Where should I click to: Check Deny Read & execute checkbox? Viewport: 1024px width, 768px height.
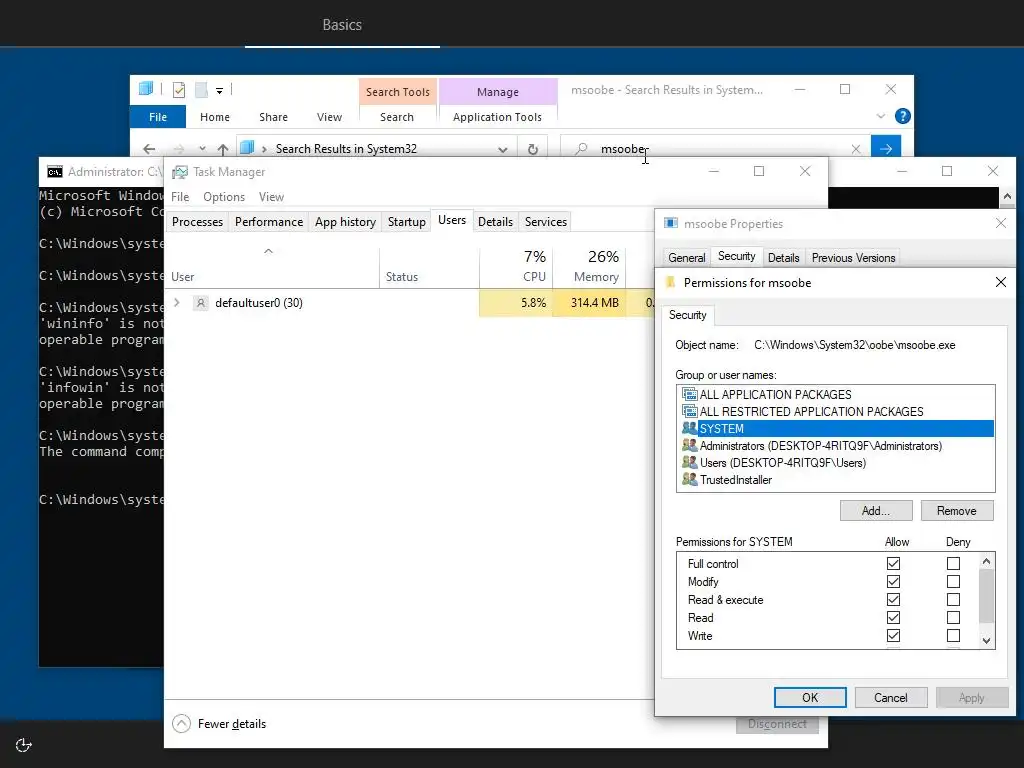(953, 599)
